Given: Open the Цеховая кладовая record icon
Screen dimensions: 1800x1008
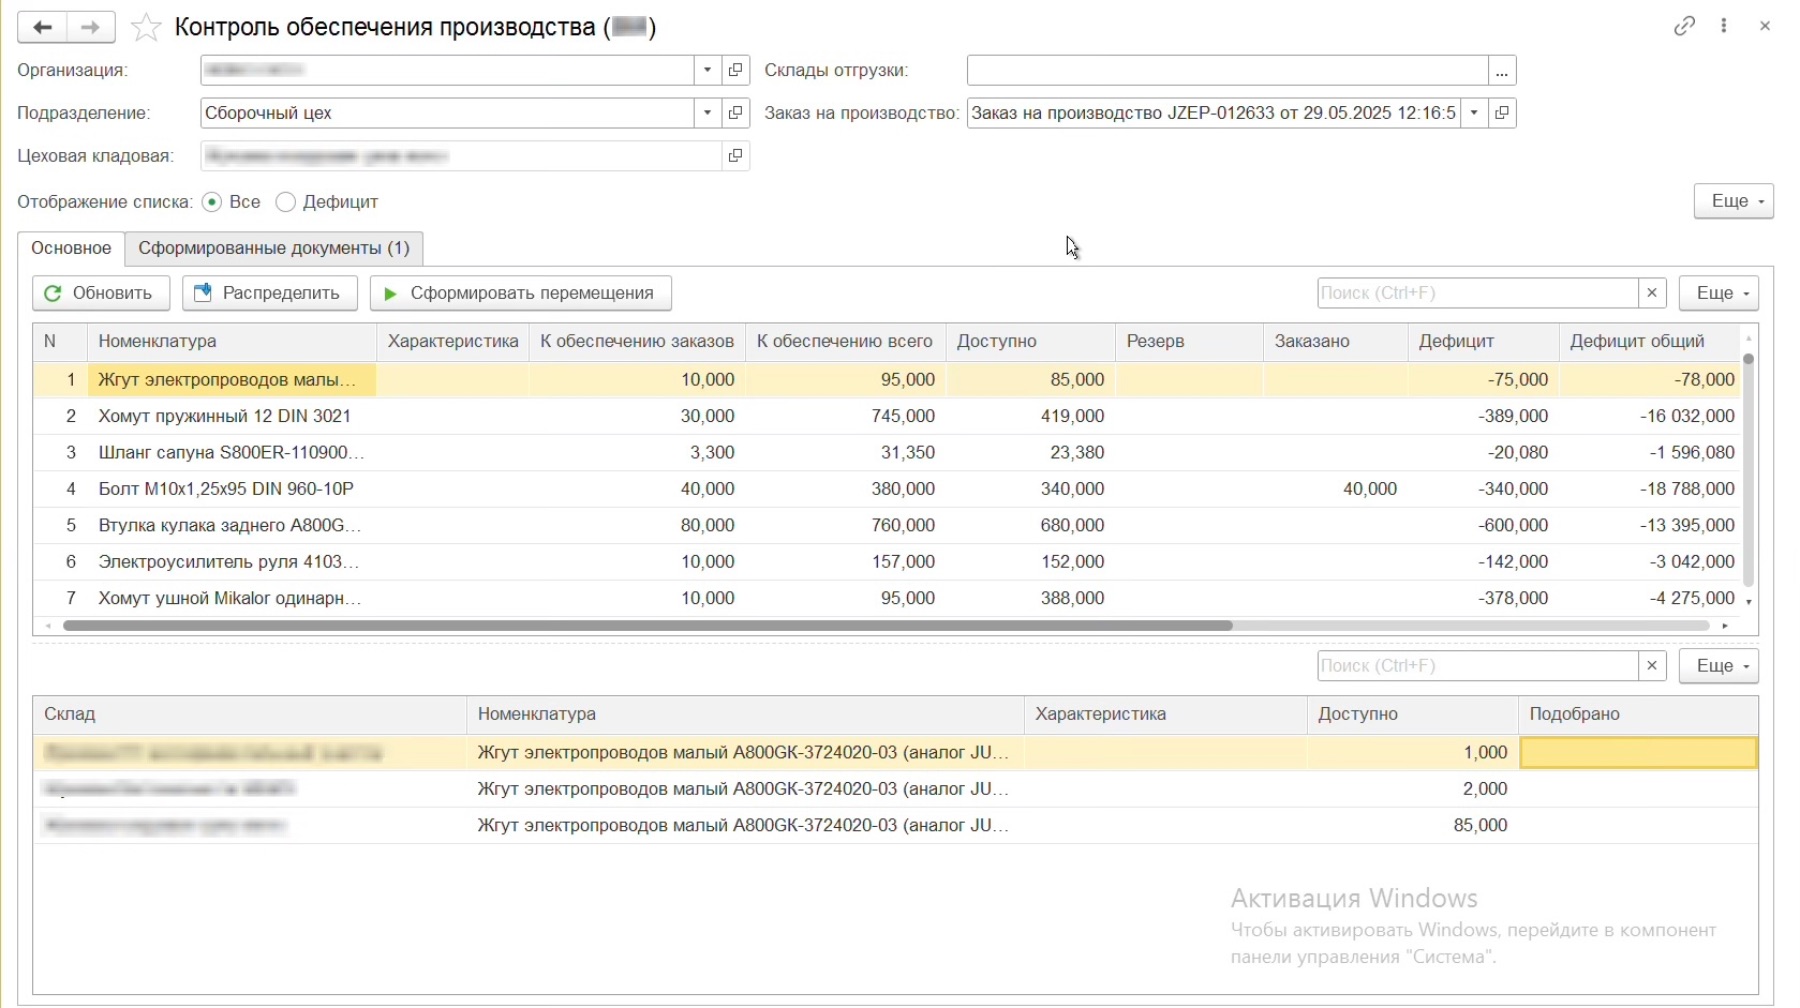Looking at the screenshot, I should [x=736, y=156].
